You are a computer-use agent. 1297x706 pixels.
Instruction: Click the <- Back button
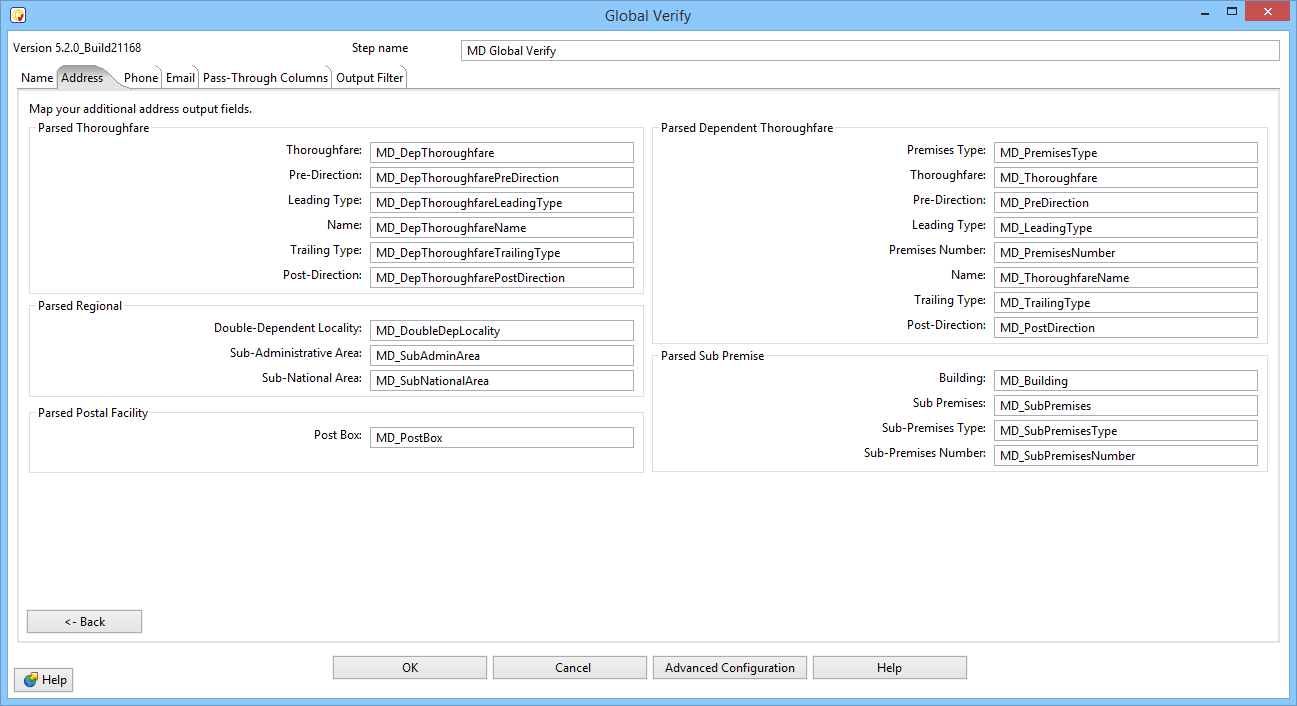point(84,622)
